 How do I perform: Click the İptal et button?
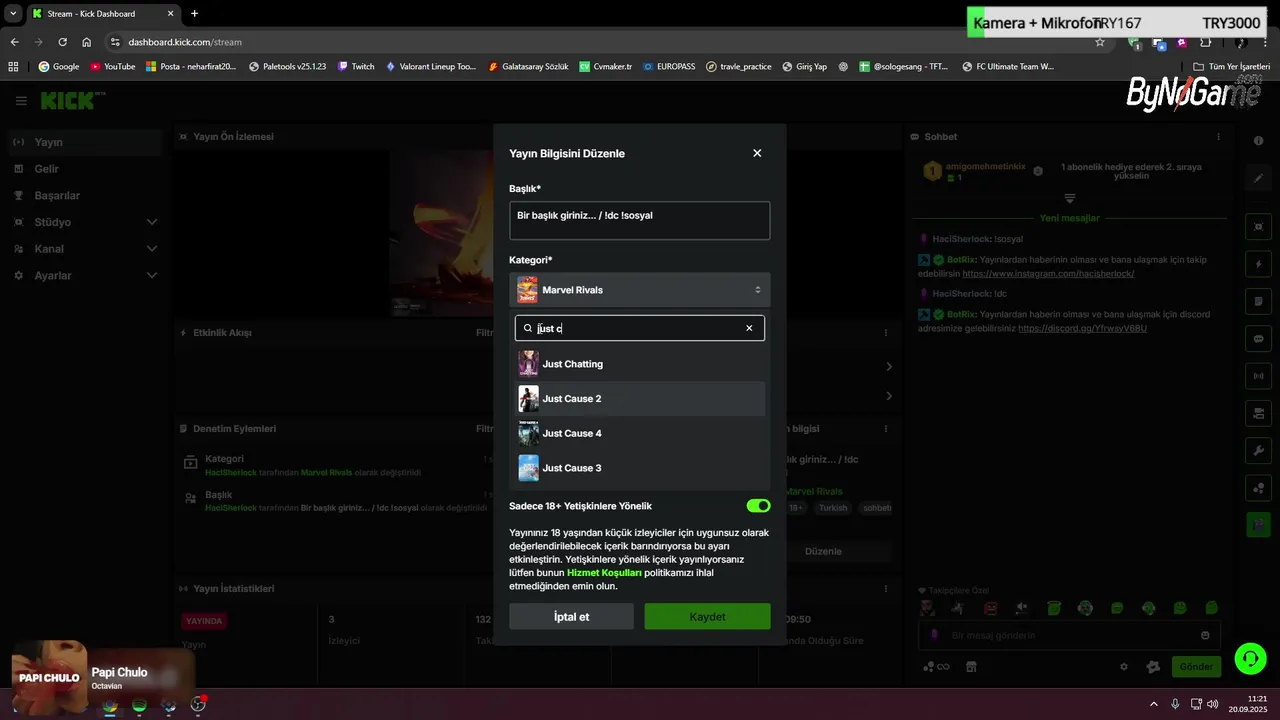click(x=571, y=616)
